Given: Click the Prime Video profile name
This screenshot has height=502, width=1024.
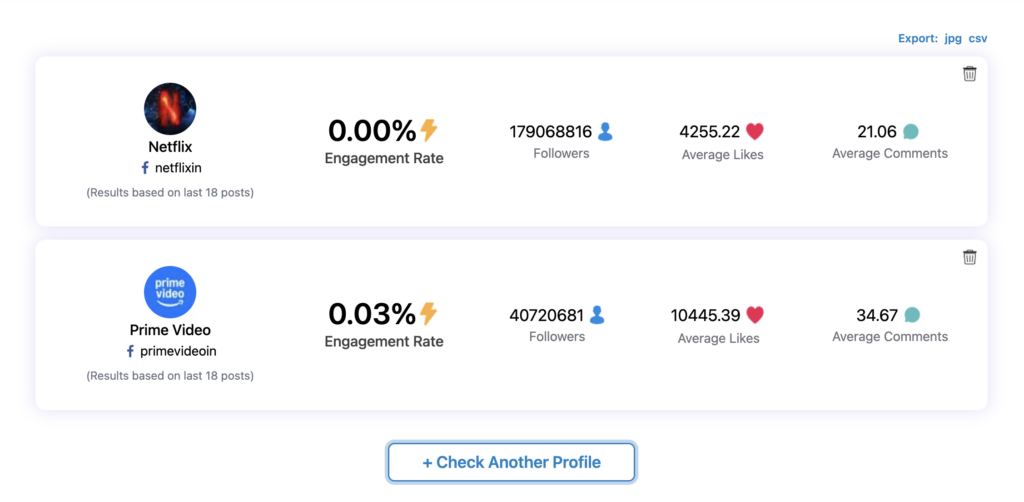Looking at the screenshot, I should [x=170, y=330].
